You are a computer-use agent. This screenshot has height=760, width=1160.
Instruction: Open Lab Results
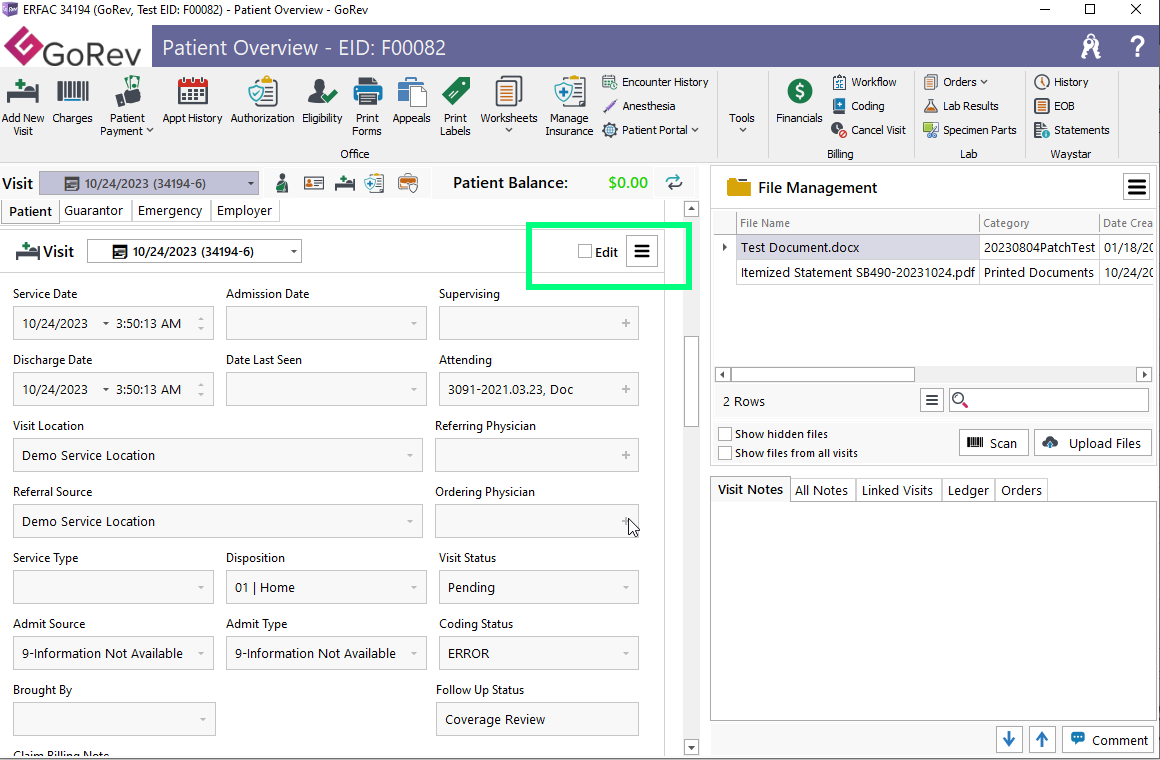click(x=960, y=106)
